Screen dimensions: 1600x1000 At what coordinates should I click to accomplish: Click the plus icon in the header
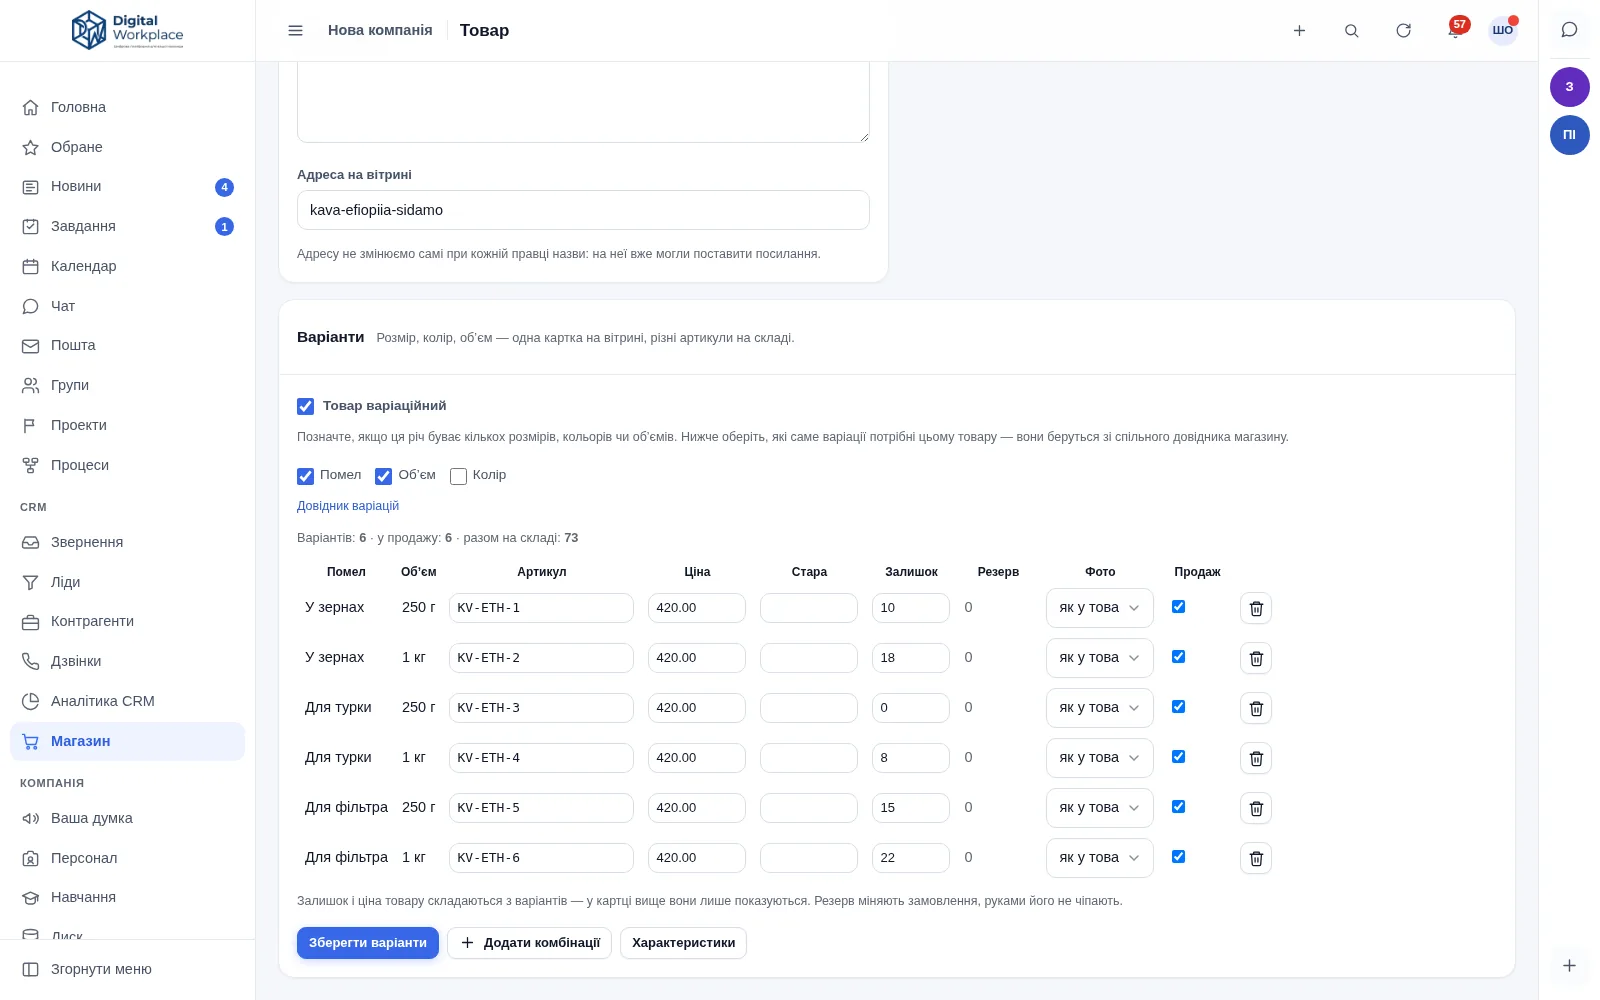point(1299,31)
